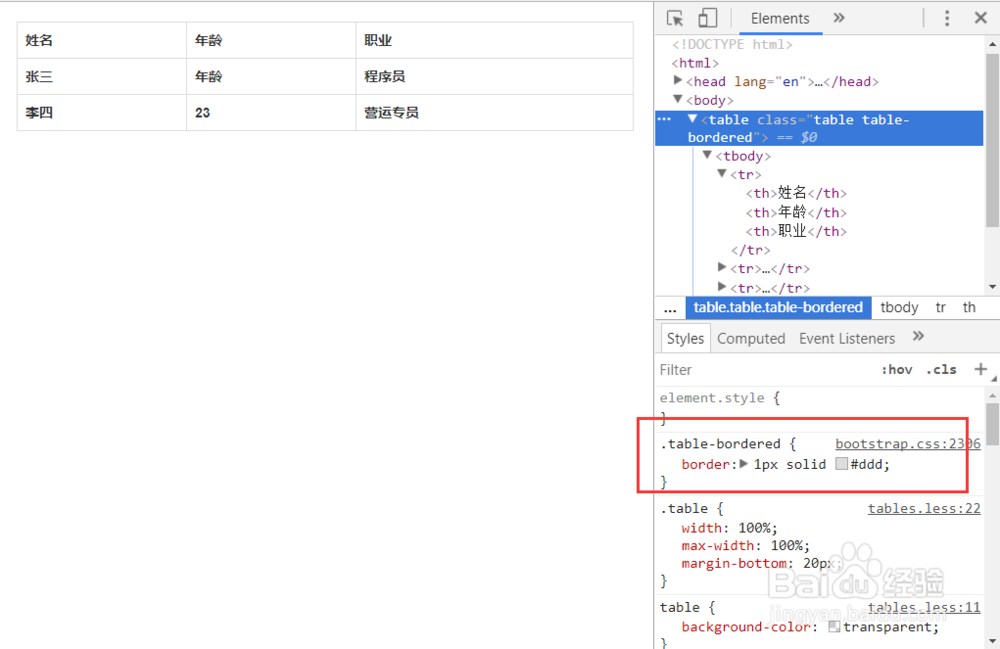Collapse the selected table element node
Screen dimensions: 1000x649
click(692, 119)
